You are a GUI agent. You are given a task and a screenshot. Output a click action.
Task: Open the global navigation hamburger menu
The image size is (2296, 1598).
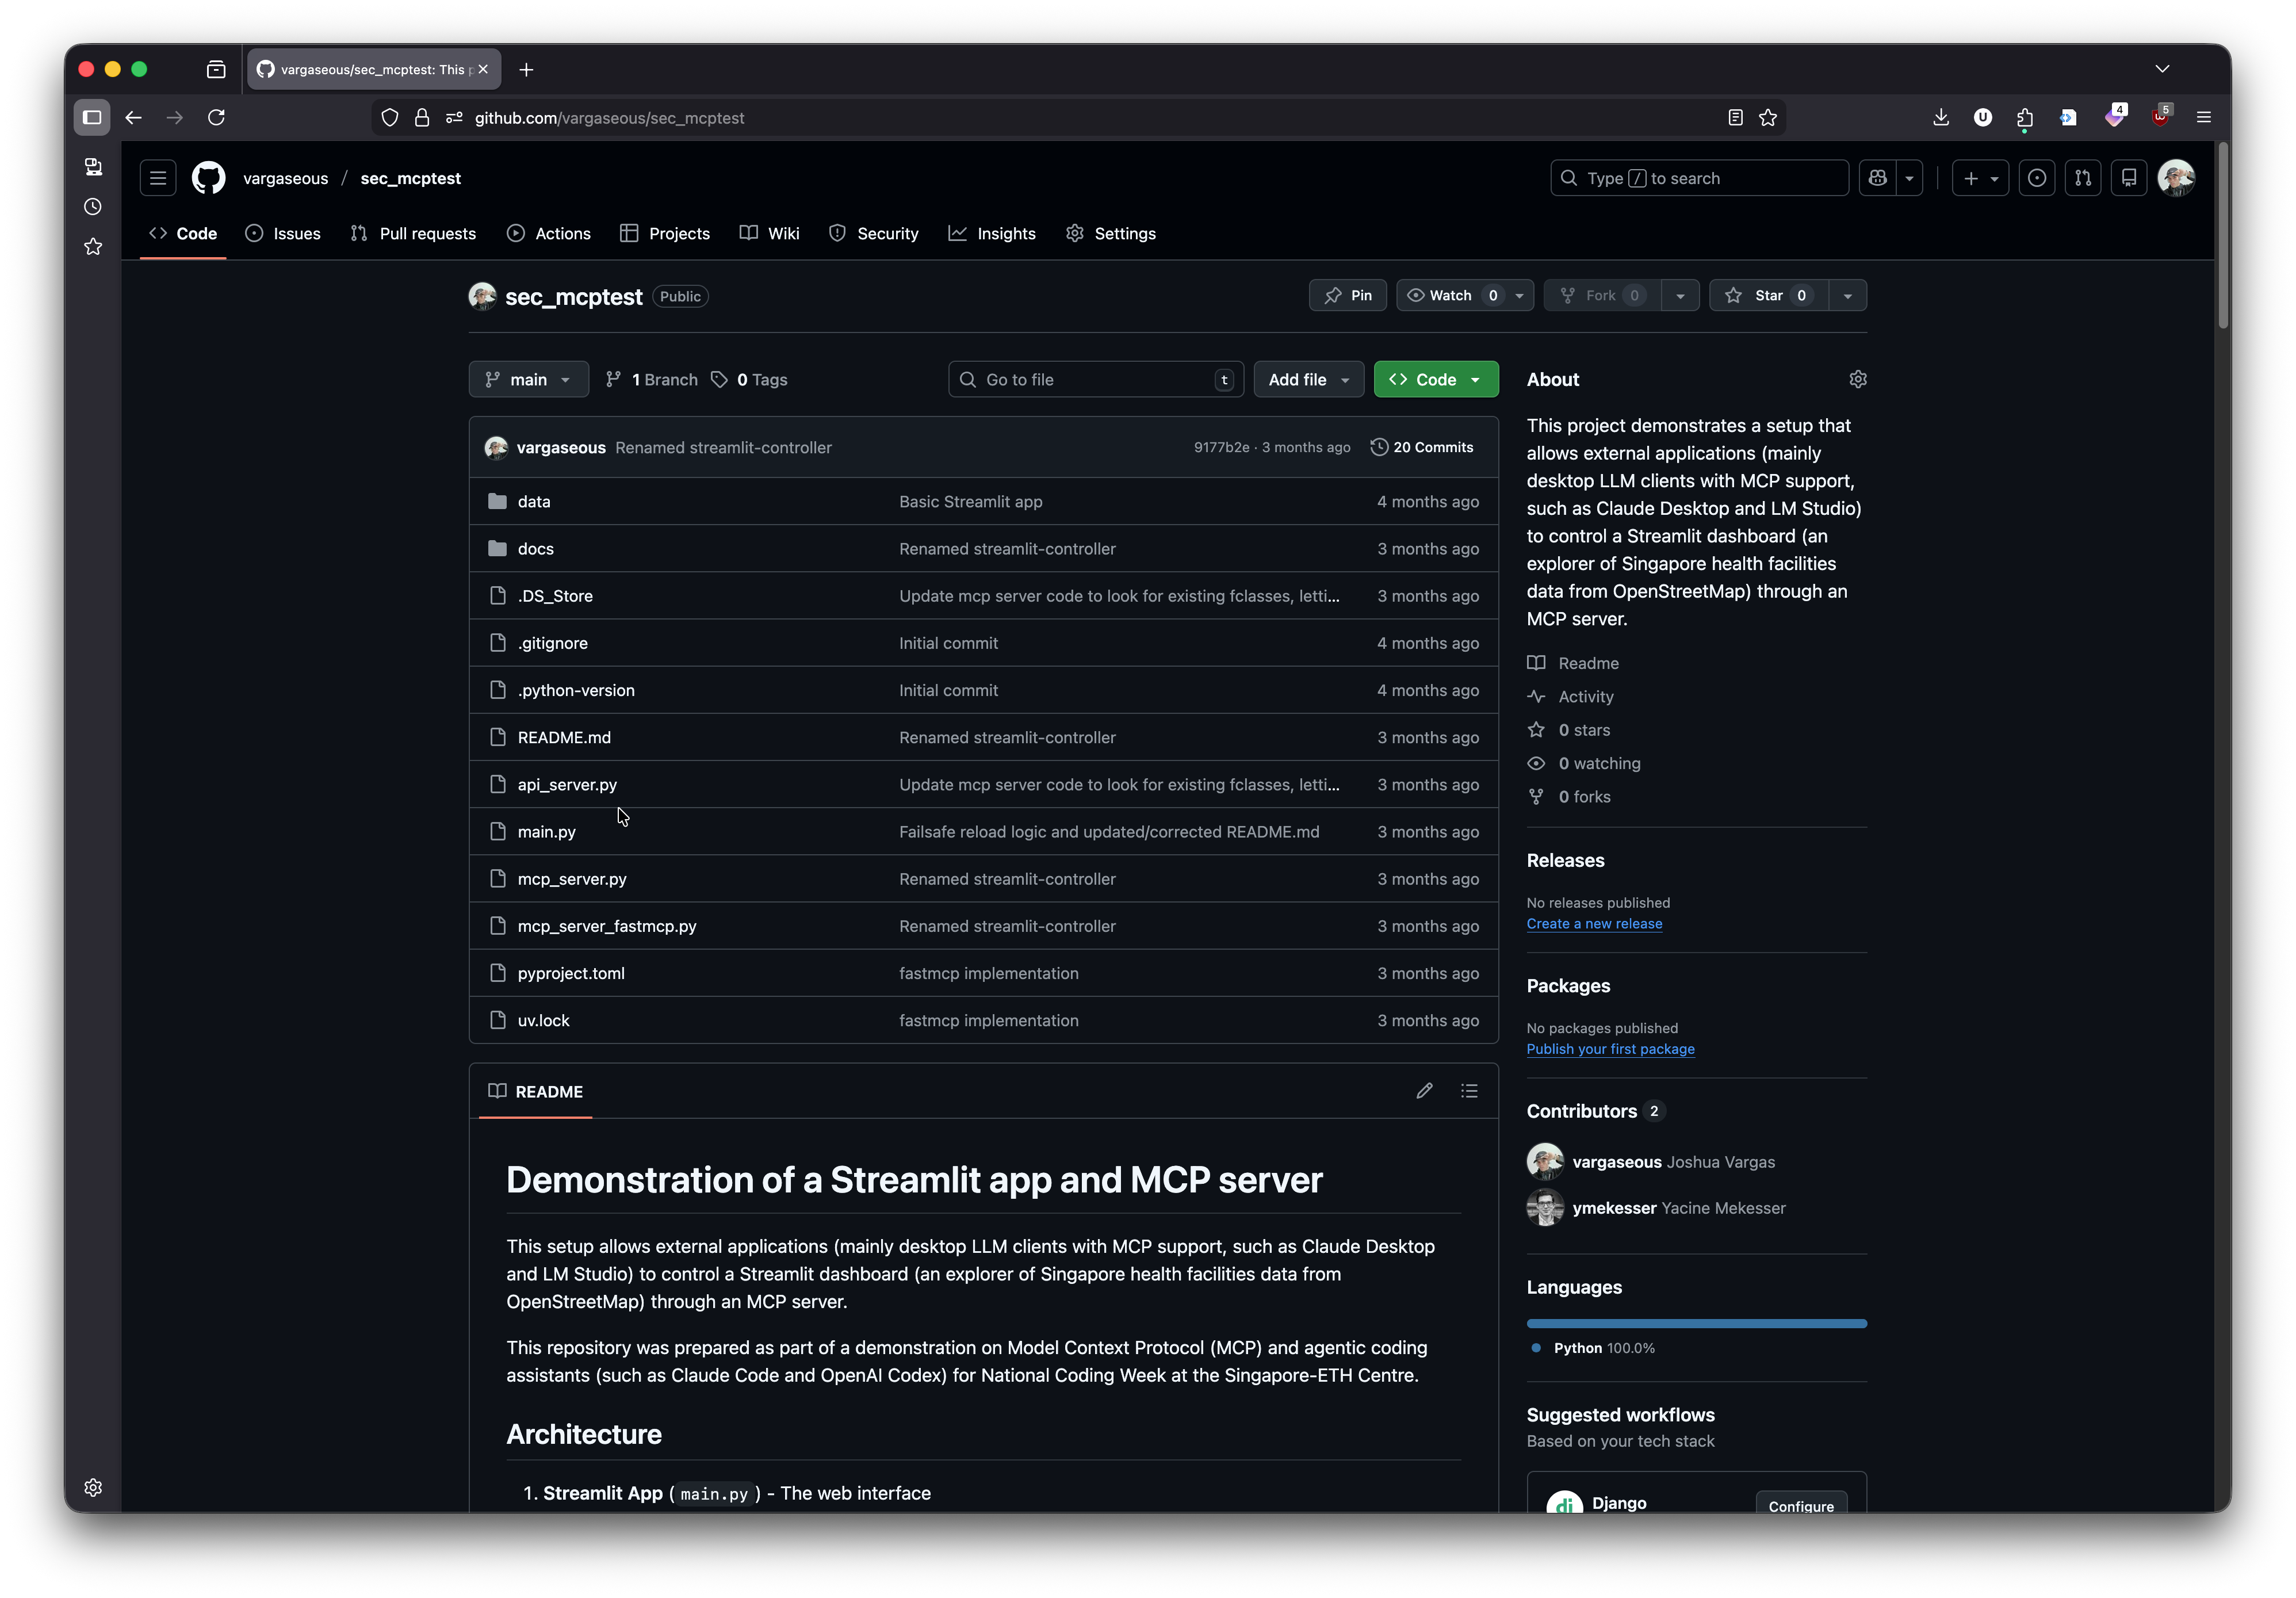[158, 178]
